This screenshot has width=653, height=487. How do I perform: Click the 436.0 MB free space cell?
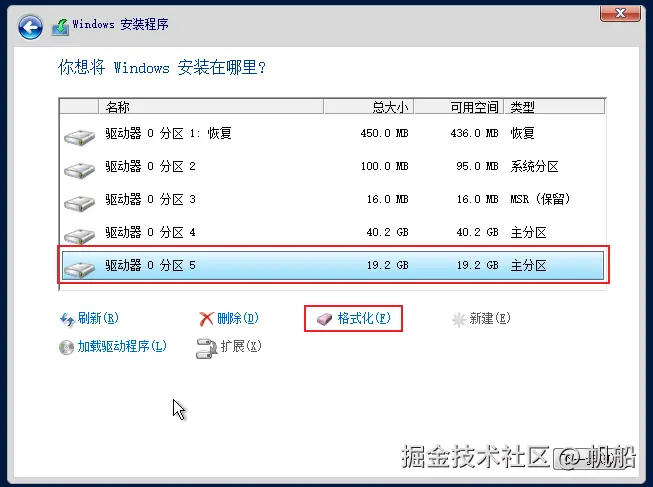pyautogui.click(x=474, y=133)
